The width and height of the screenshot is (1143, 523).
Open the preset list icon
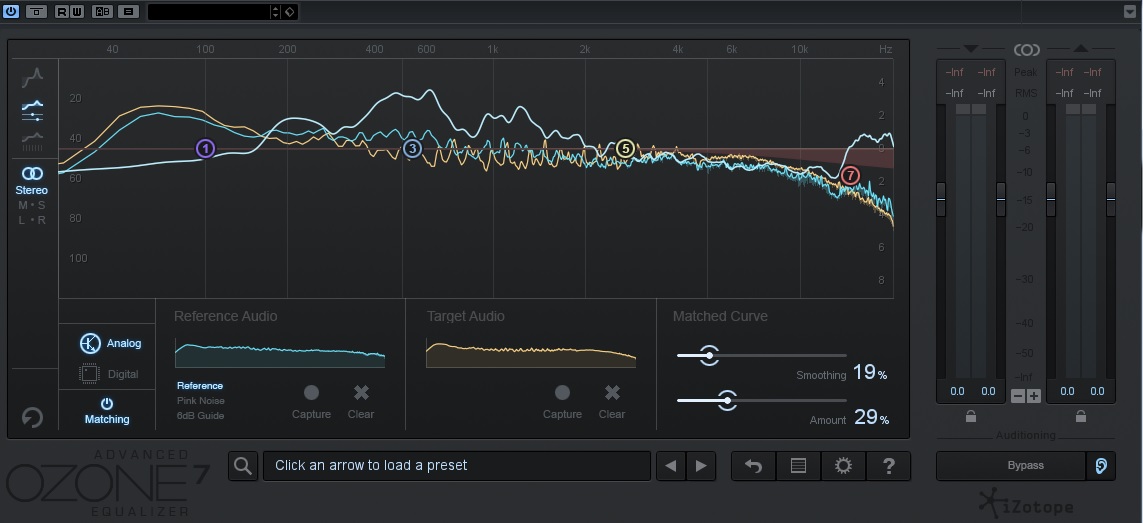tap(798, 465)
